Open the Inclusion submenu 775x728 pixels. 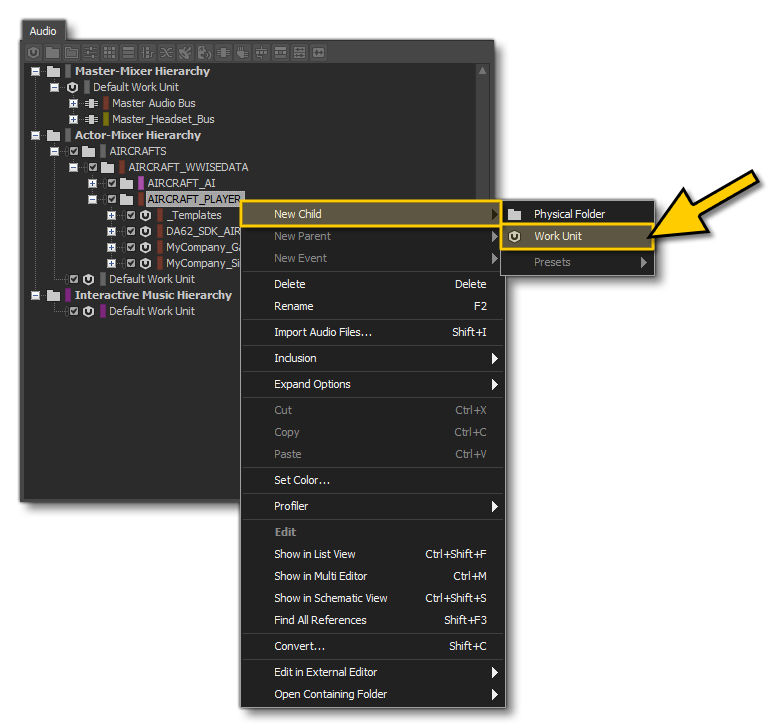[373, 358]
